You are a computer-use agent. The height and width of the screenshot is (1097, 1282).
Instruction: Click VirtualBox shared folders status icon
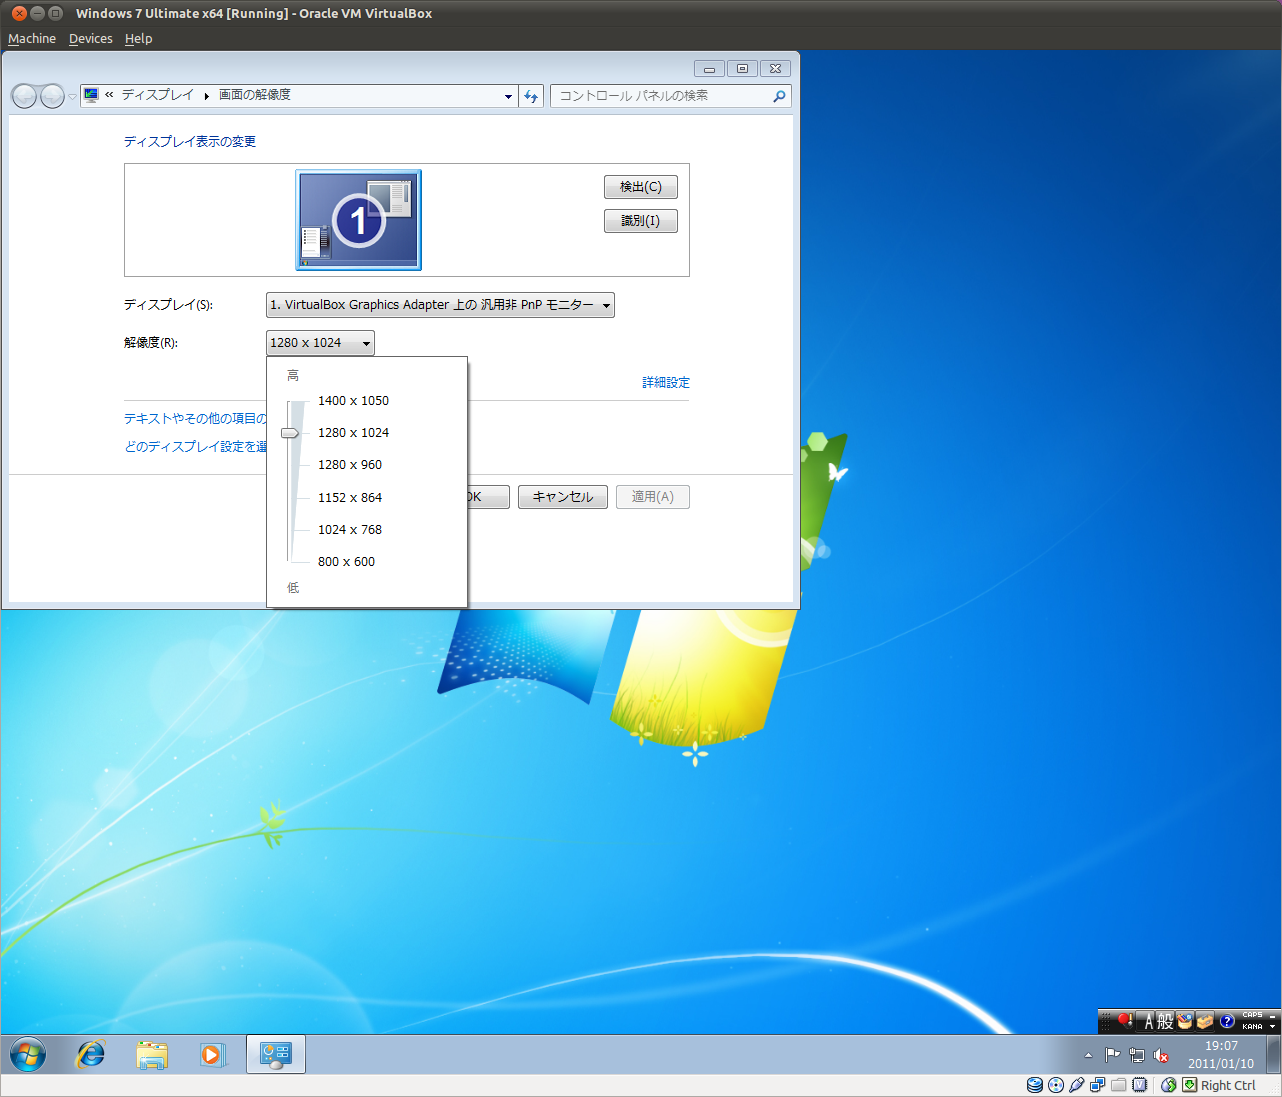tap(1118, 1085)
